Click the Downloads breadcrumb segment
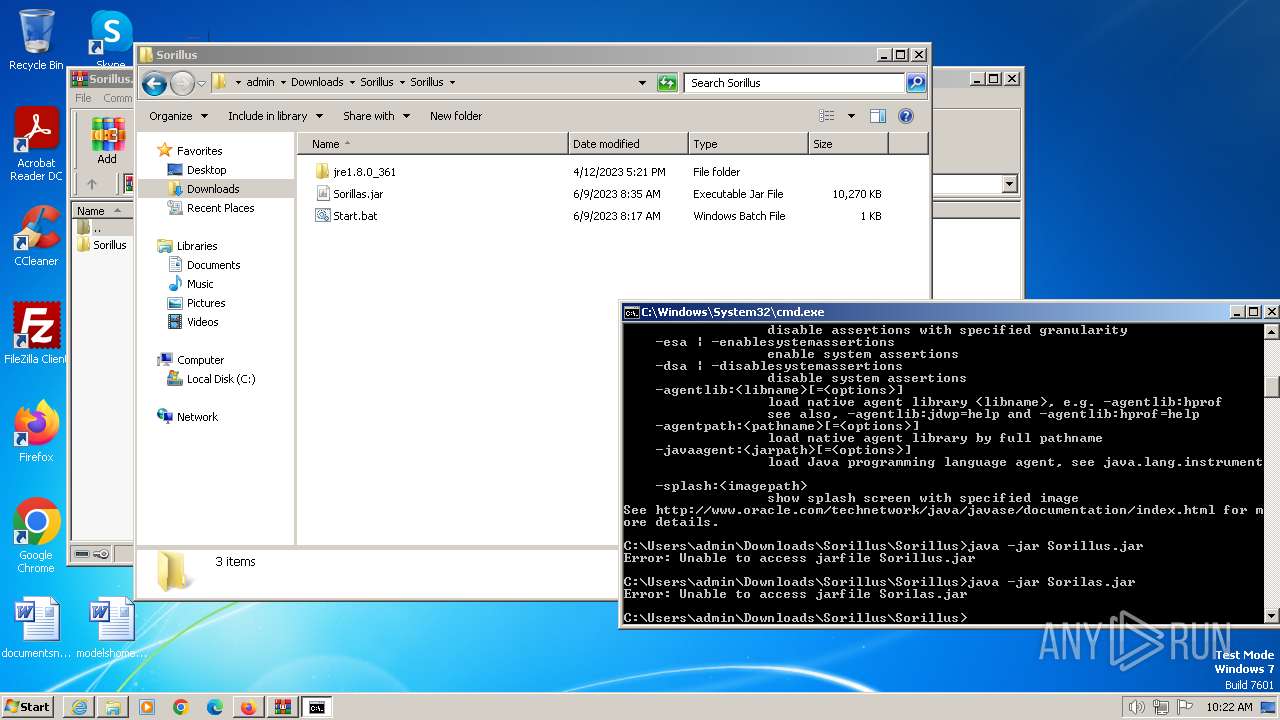Viewport: 1280px width, 720px height. tap(317, 83)
